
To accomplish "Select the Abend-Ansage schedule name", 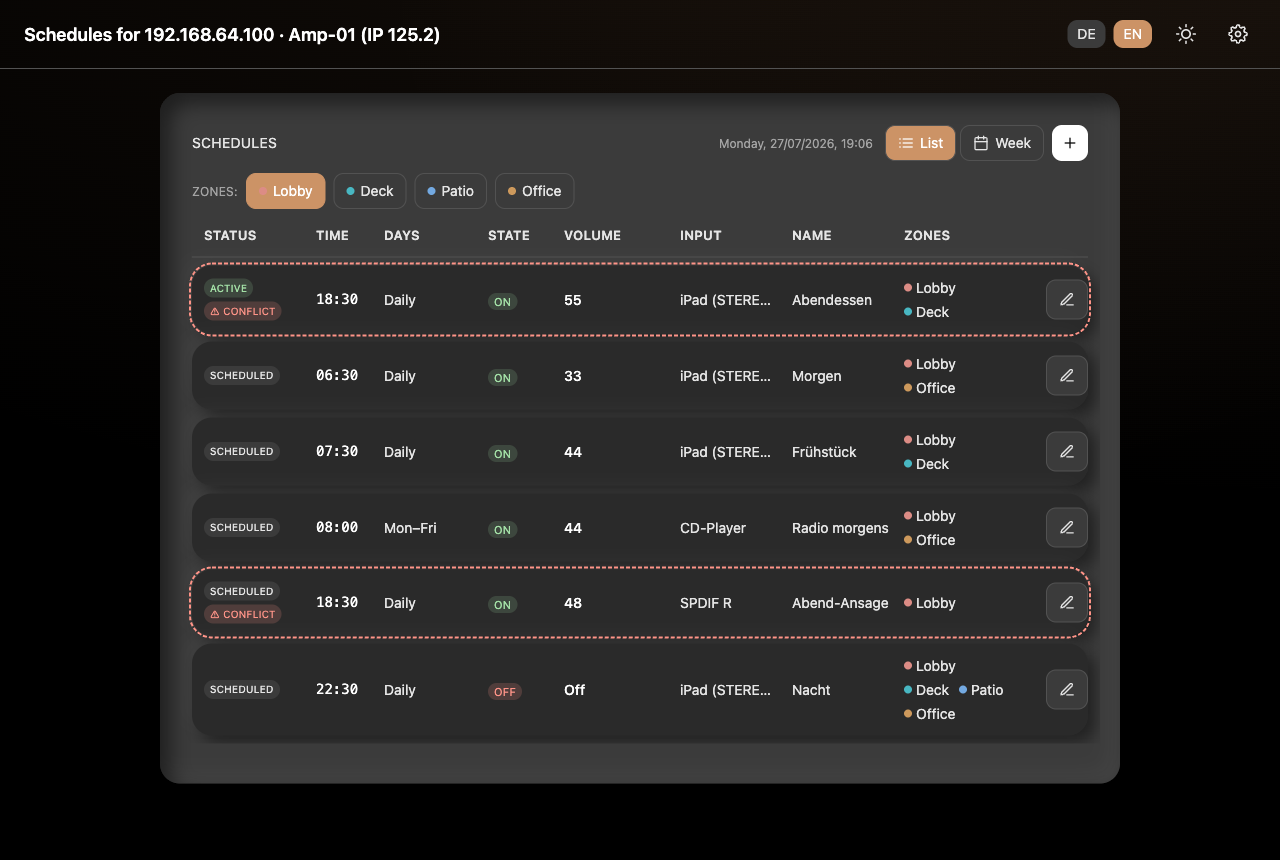I will pos(840,603).
